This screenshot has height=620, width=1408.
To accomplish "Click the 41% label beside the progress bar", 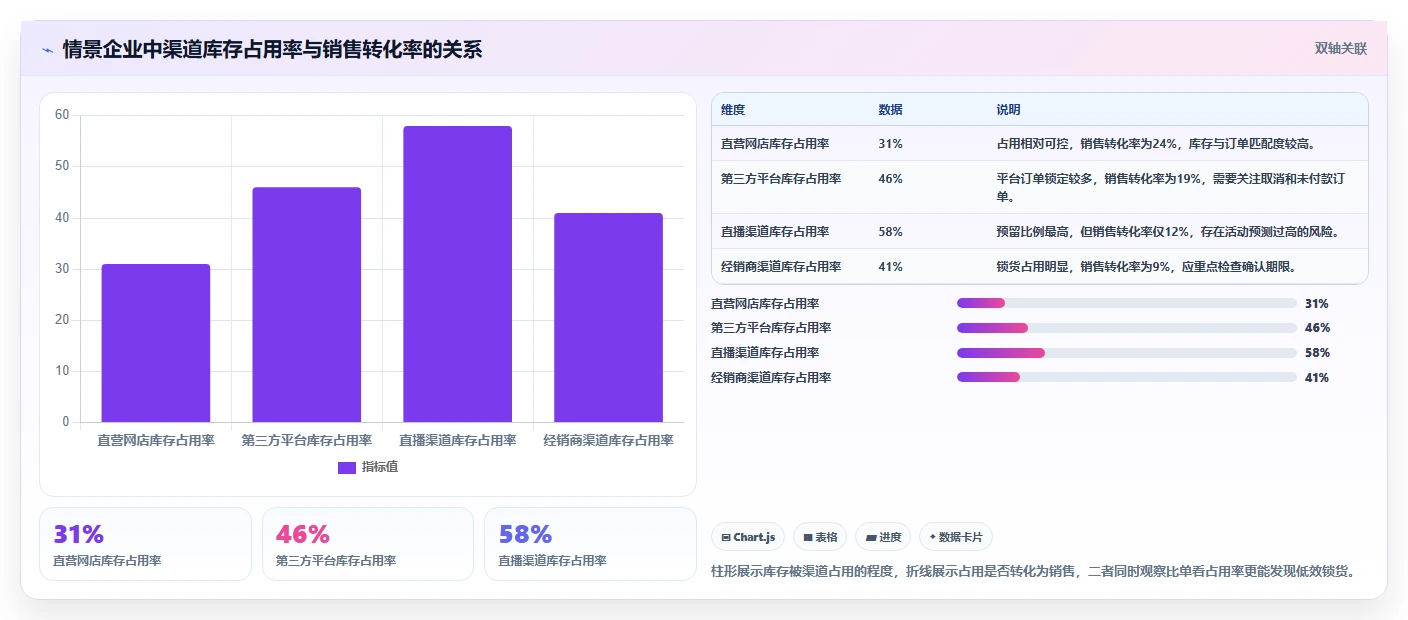I will tap(1317, 378).
